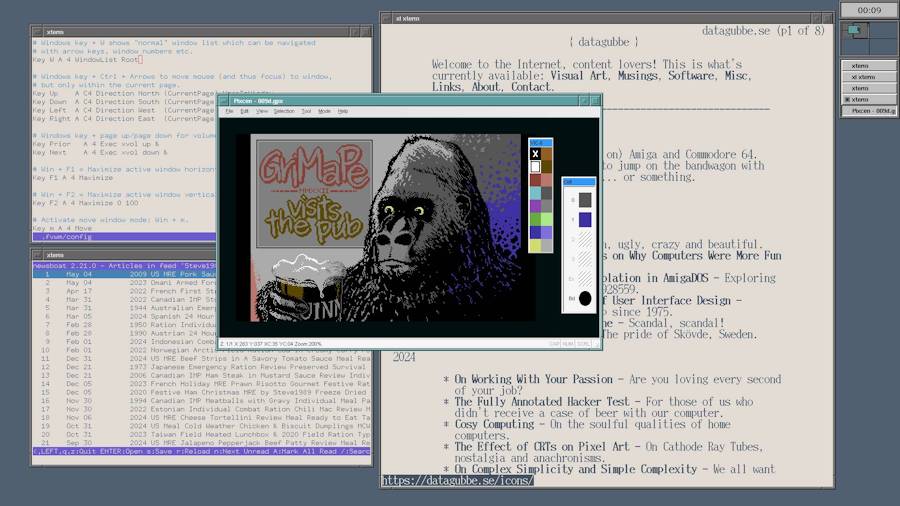Select current desktop page in the pager
Image resolution: width=900 pixels, height=506 pixels.
tap(855, 30)
